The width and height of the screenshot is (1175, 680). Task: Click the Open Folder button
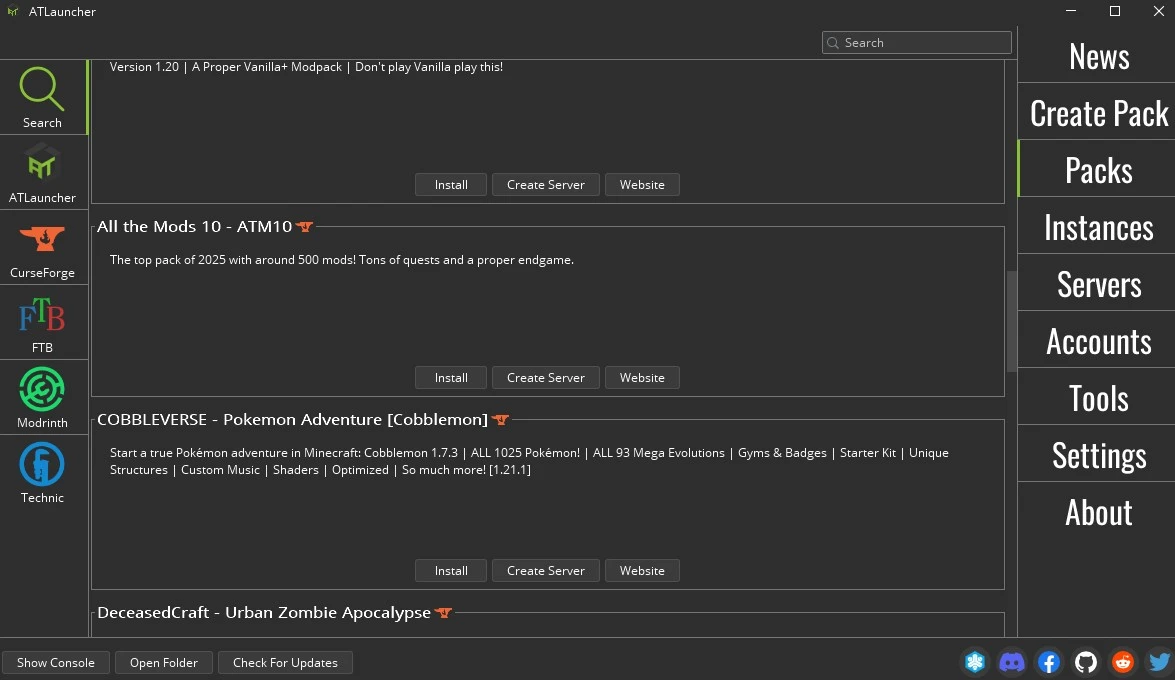point(163,663)
